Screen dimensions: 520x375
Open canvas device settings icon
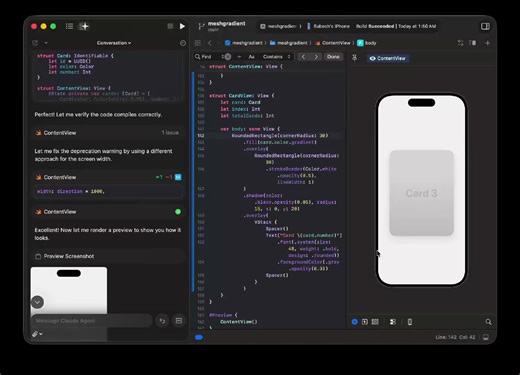coord(393,322)
